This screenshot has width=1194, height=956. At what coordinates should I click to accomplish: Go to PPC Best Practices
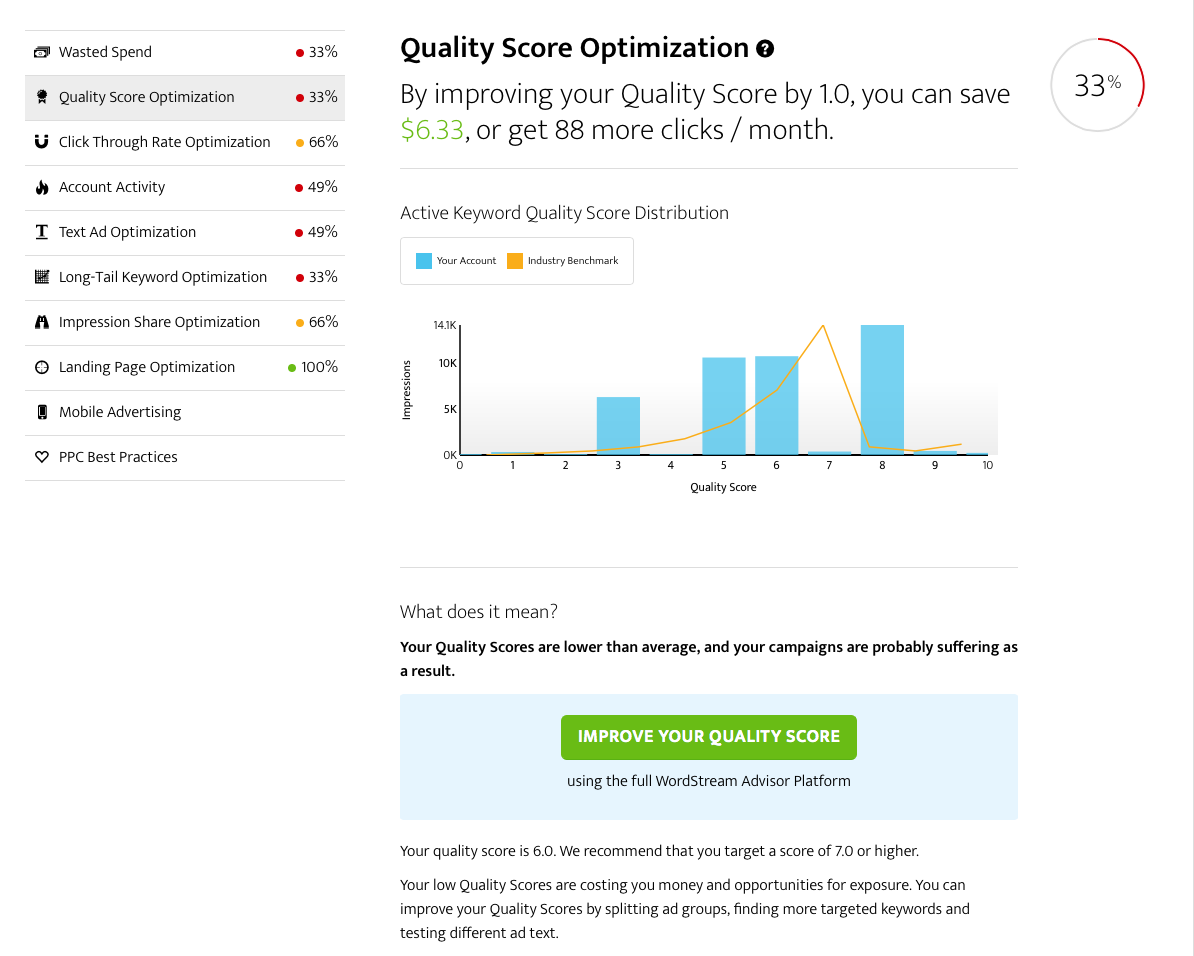(x=118, y=457)
